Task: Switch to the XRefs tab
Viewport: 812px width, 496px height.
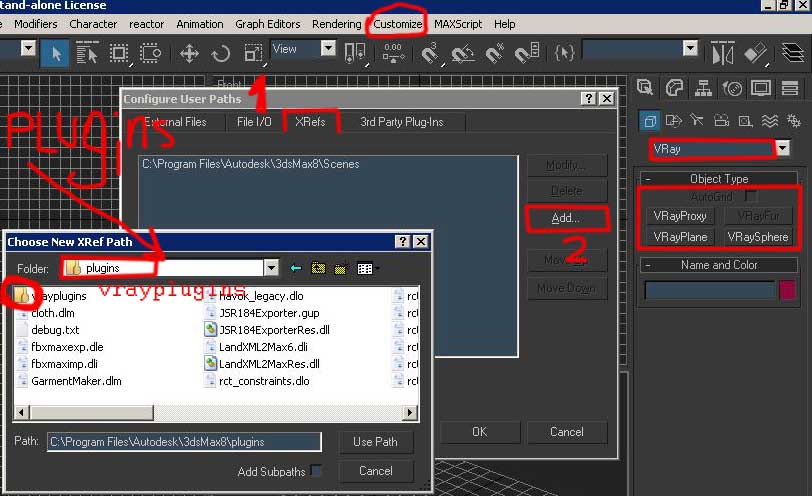Action: coord(311,122)
